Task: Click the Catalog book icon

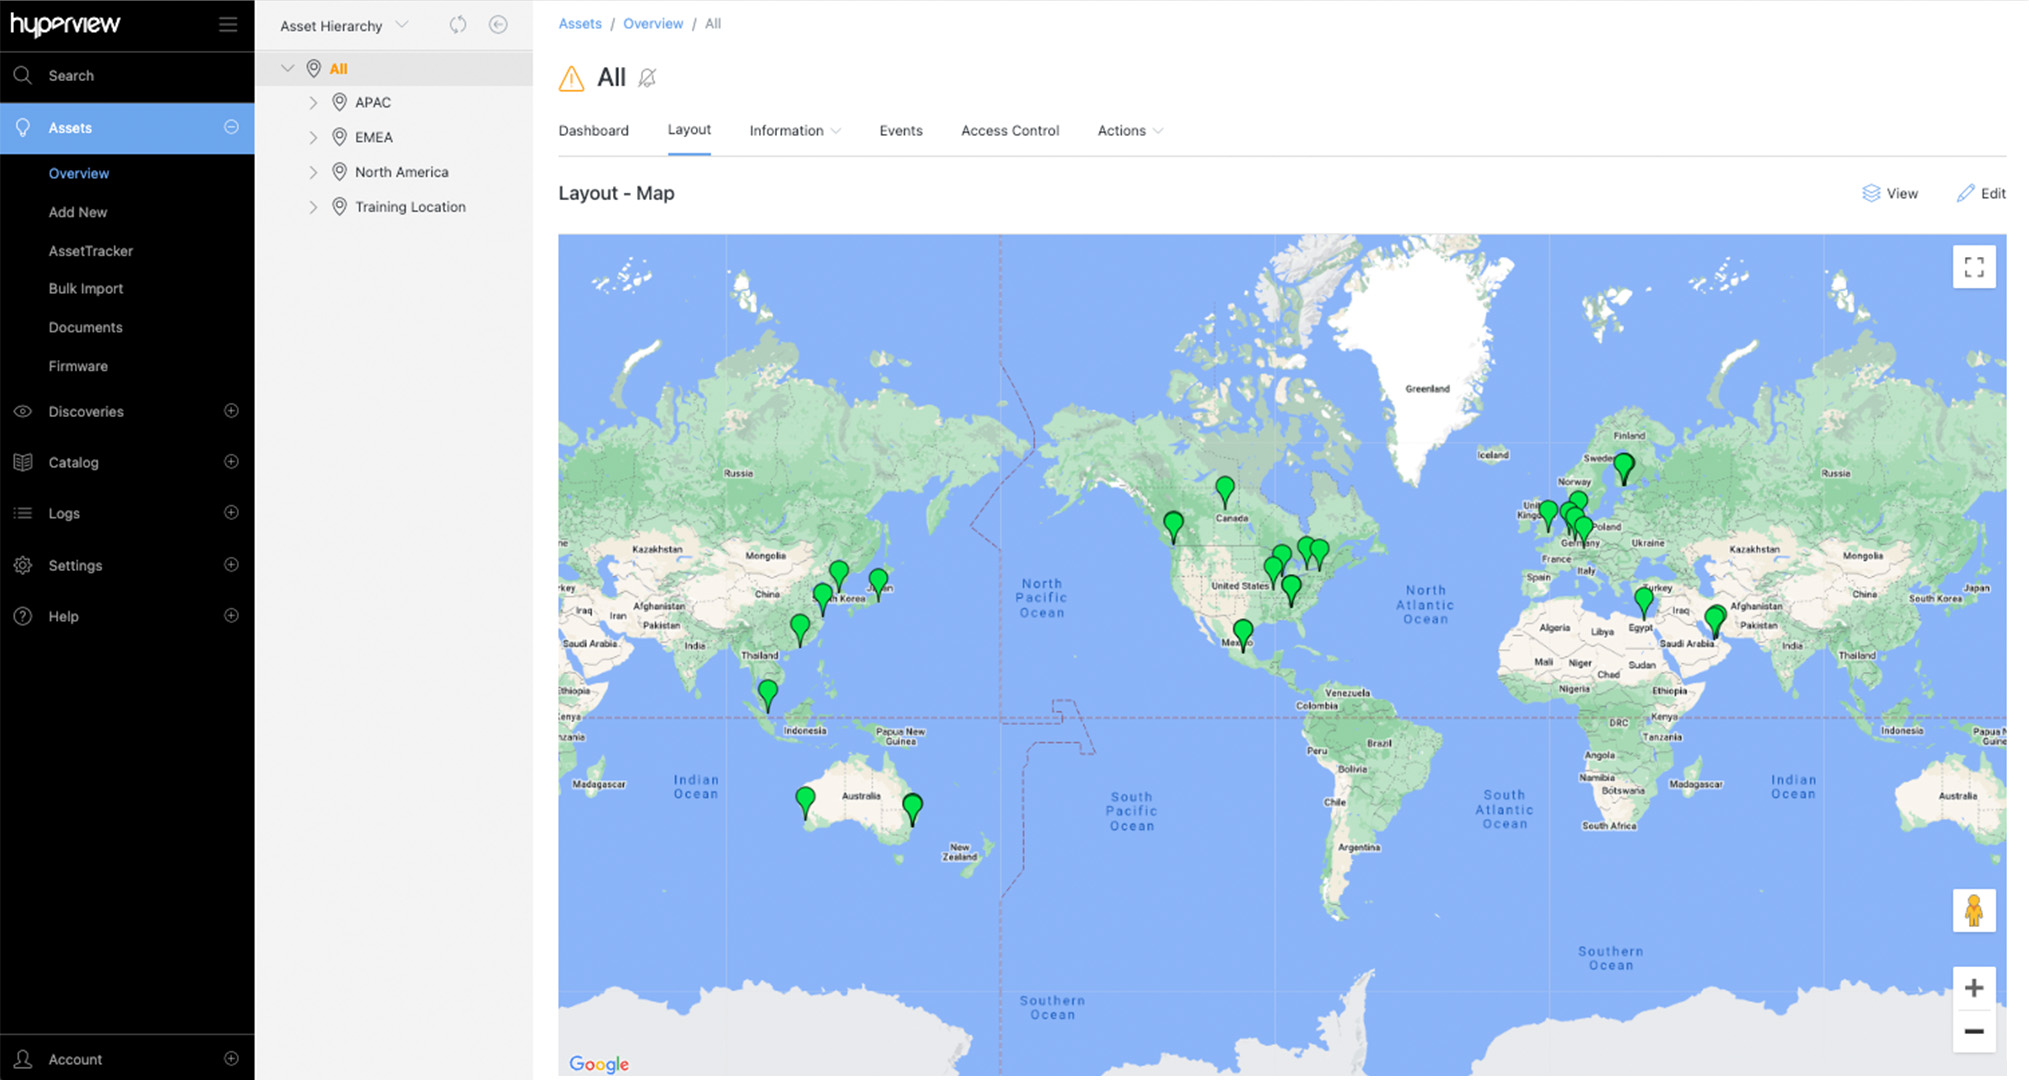Action: pos(22,462)
